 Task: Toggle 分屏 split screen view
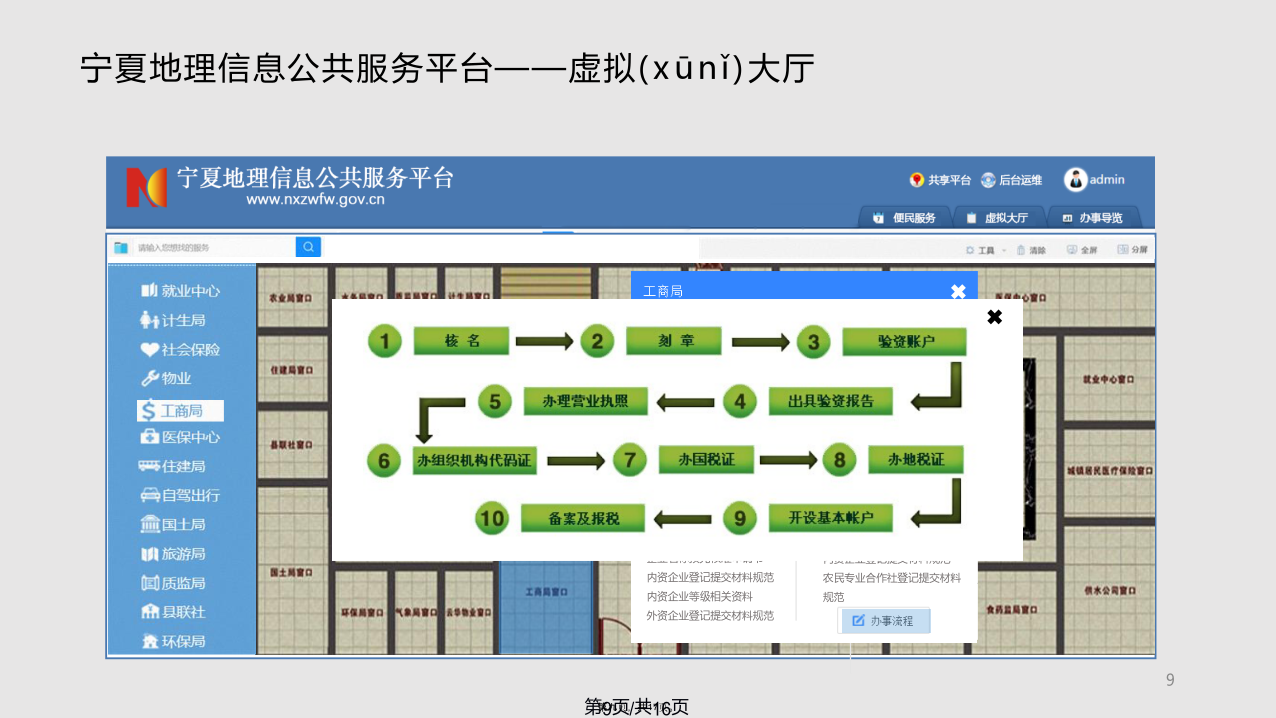[x=1133, y=250]
